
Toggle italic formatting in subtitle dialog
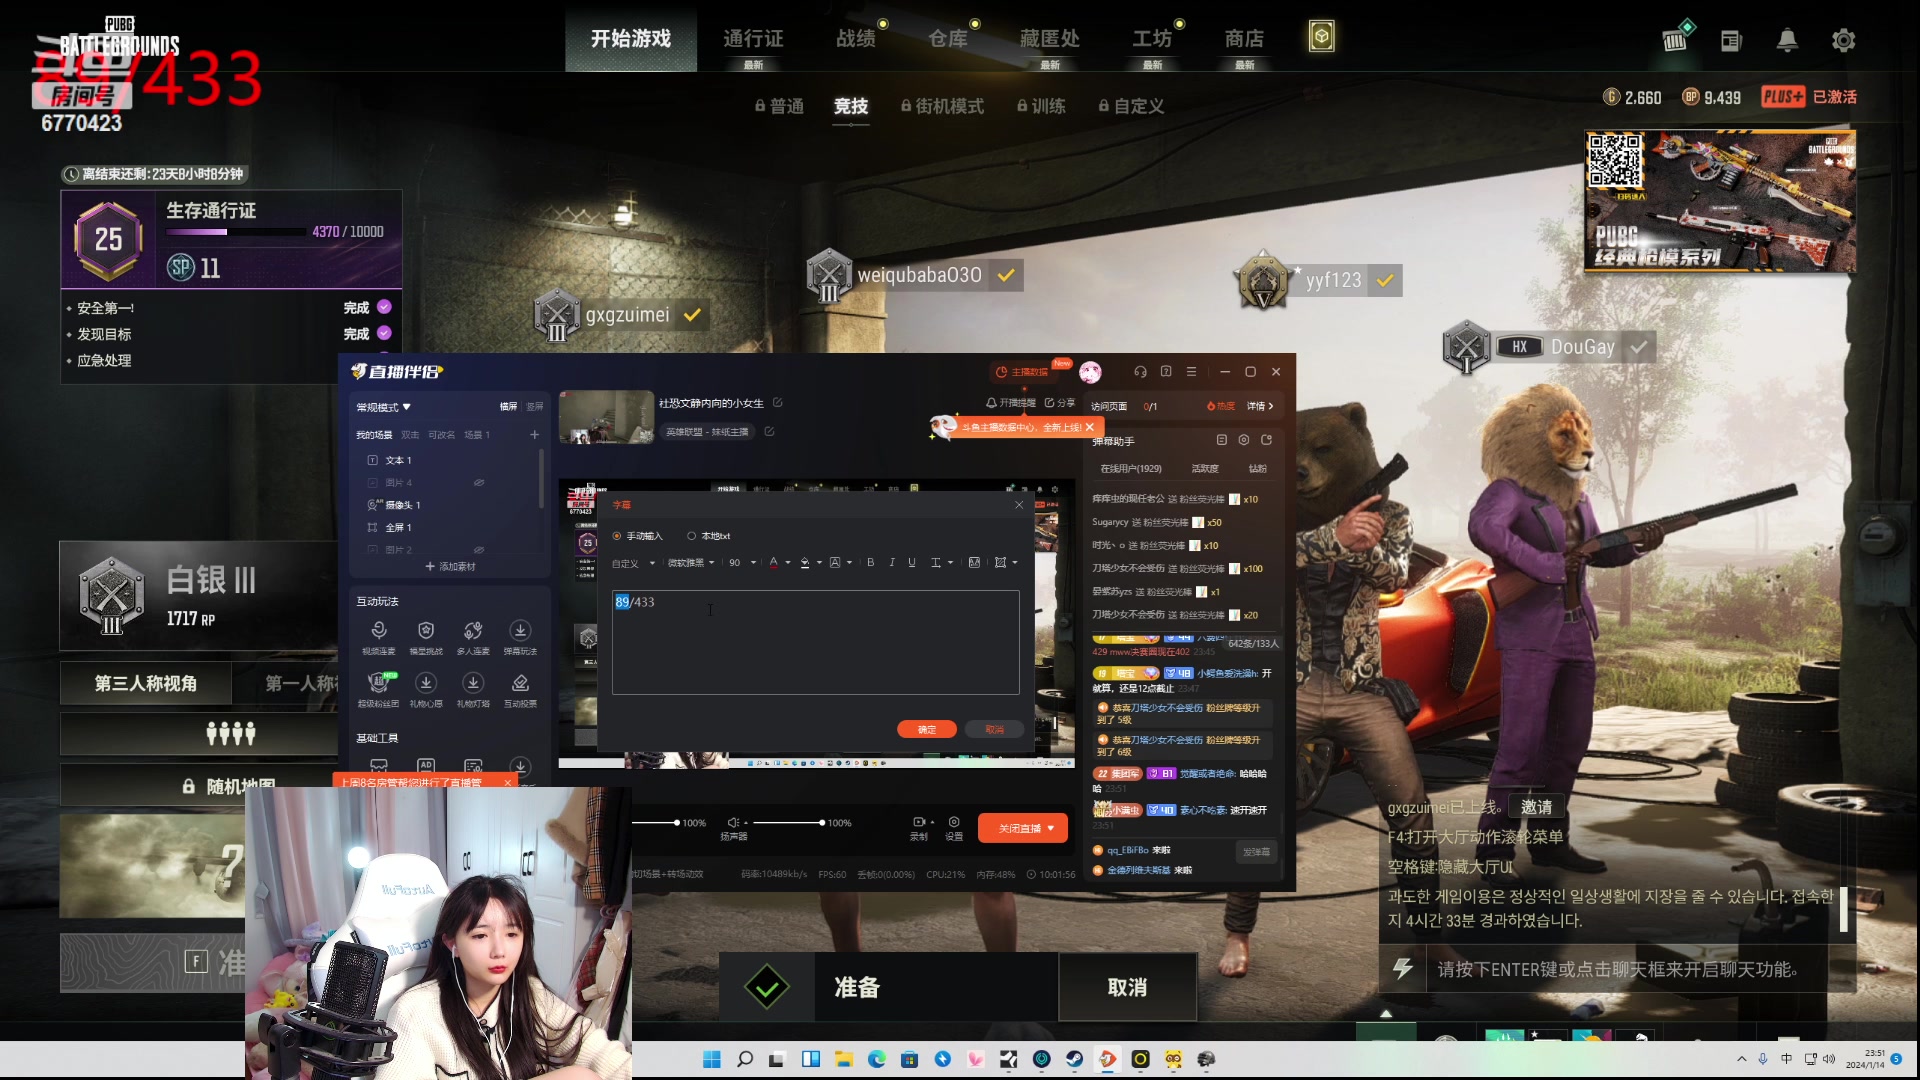[x=891, y=563]
